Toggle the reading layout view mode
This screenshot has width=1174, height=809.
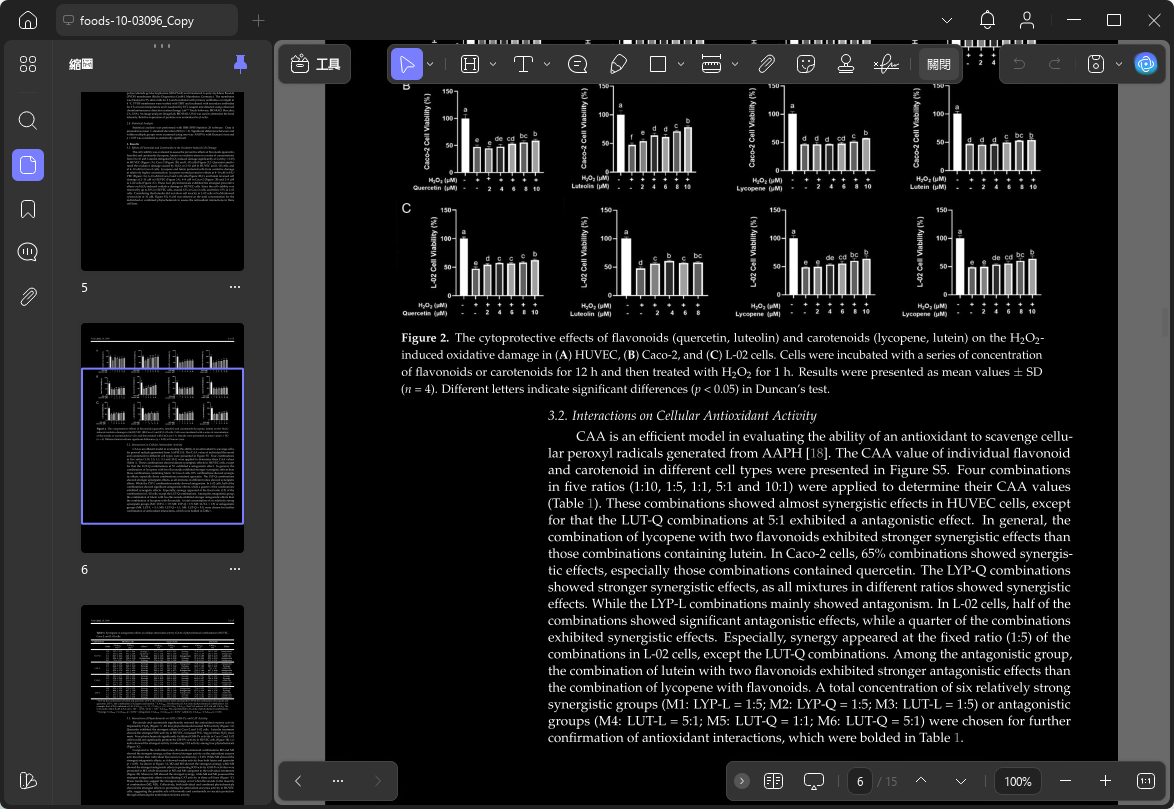point(773,781)
